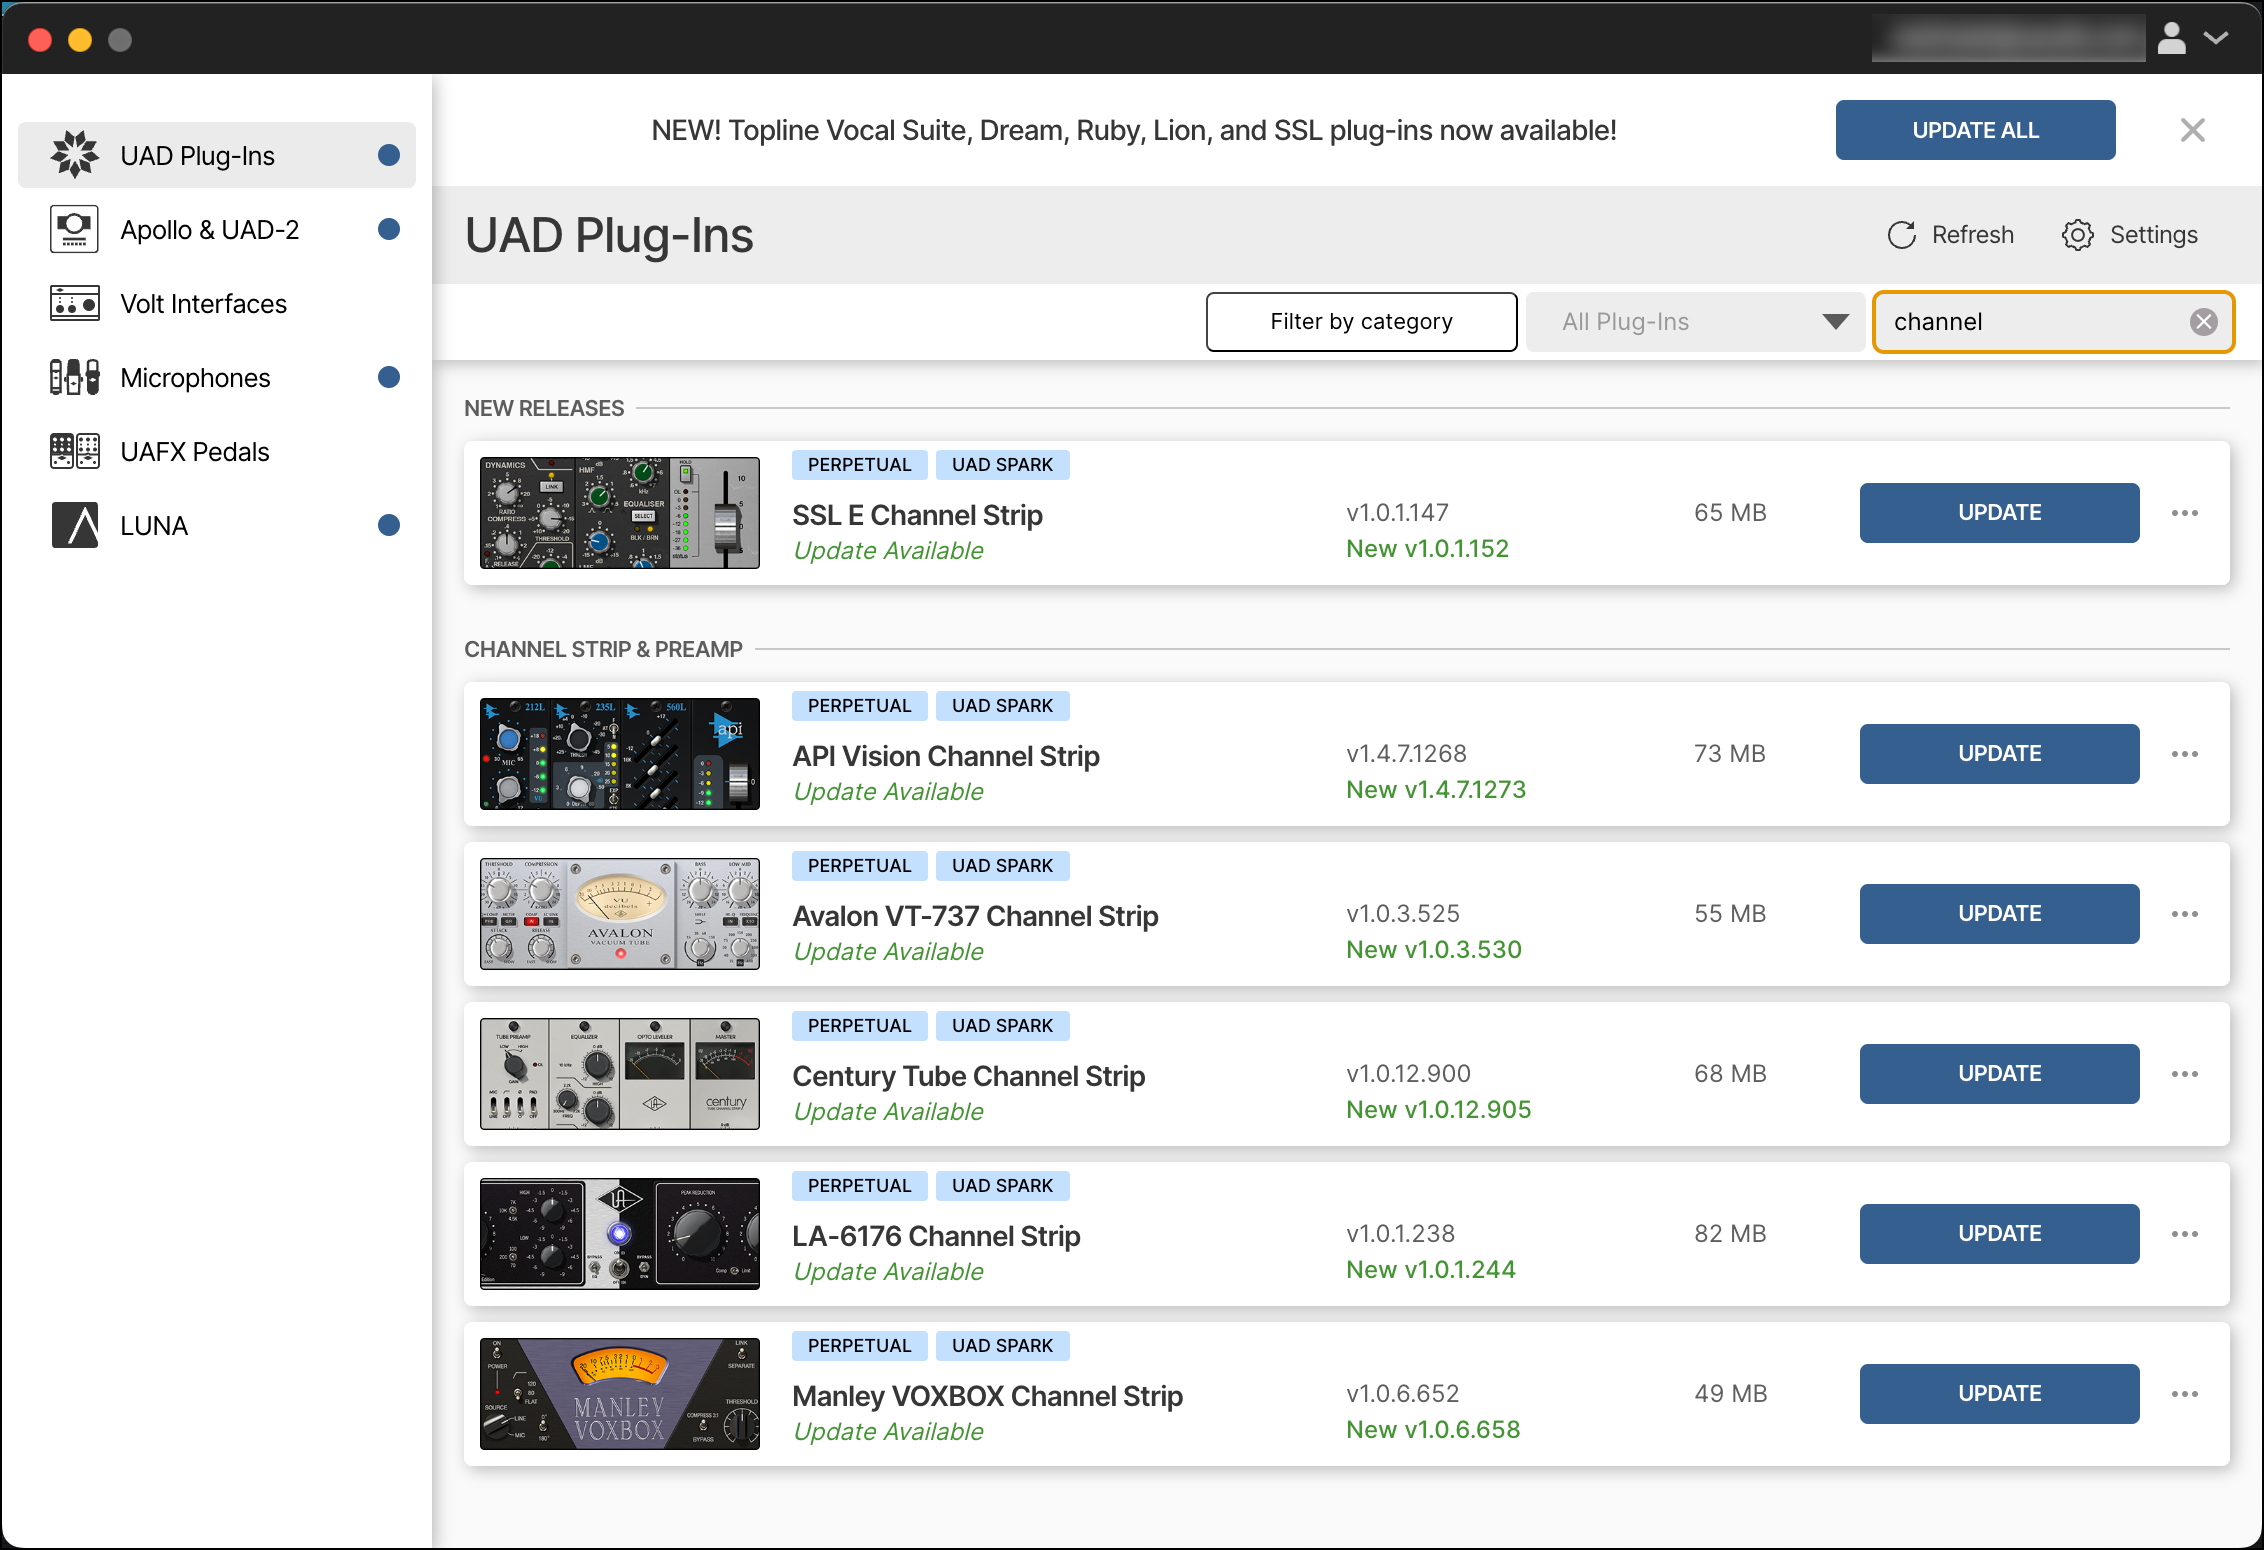Click blue update dot beside LUNA

click(x=389, y=525)
